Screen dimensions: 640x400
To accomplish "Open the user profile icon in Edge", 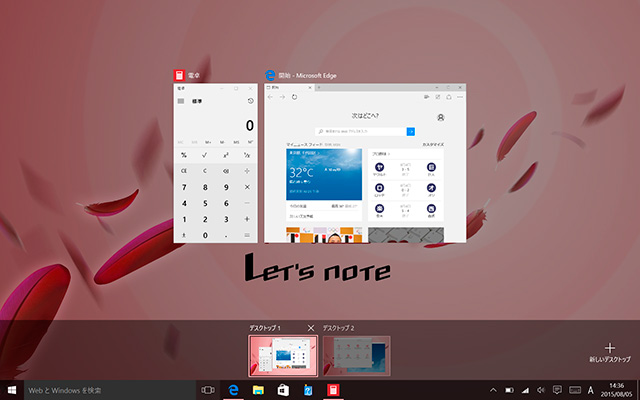I will [440, 117].
